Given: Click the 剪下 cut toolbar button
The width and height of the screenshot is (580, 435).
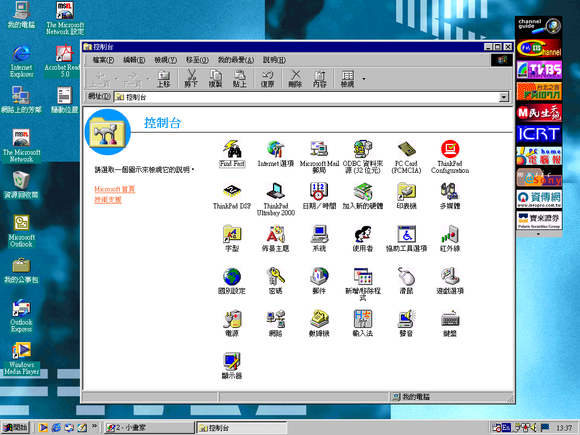Looking at the screenshot, I should pos(191,79).
